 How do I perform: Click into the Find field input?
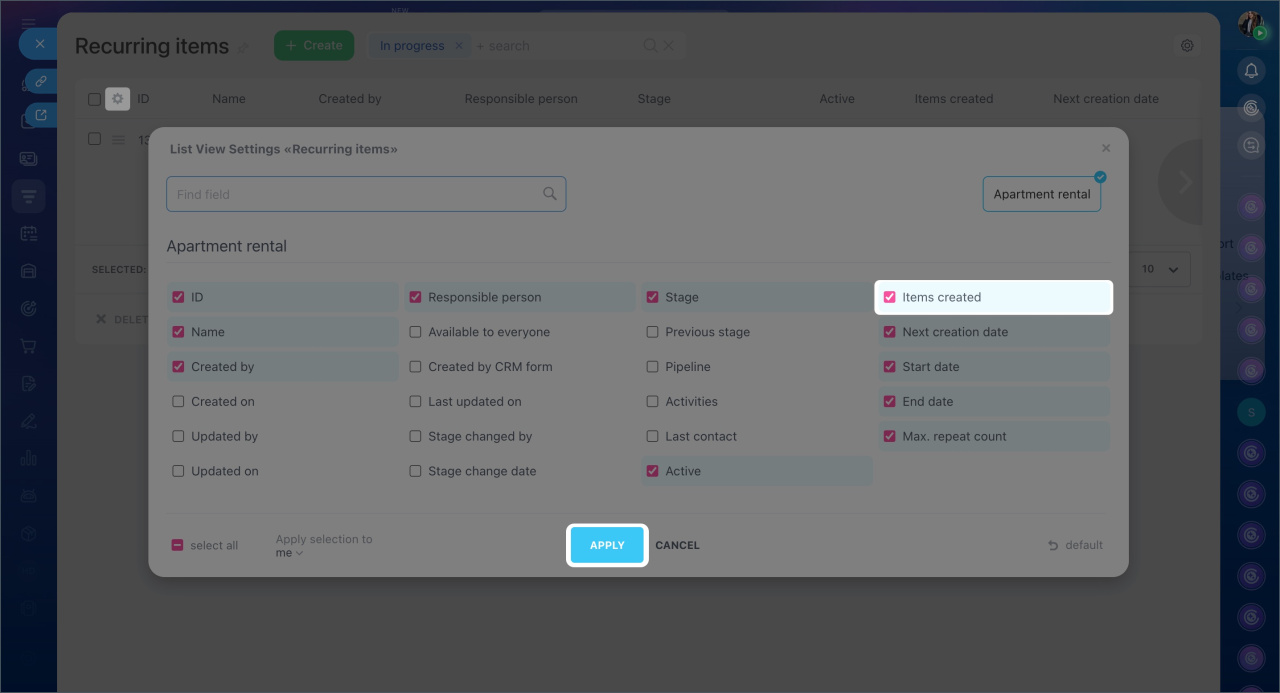(x=355, y=194)
